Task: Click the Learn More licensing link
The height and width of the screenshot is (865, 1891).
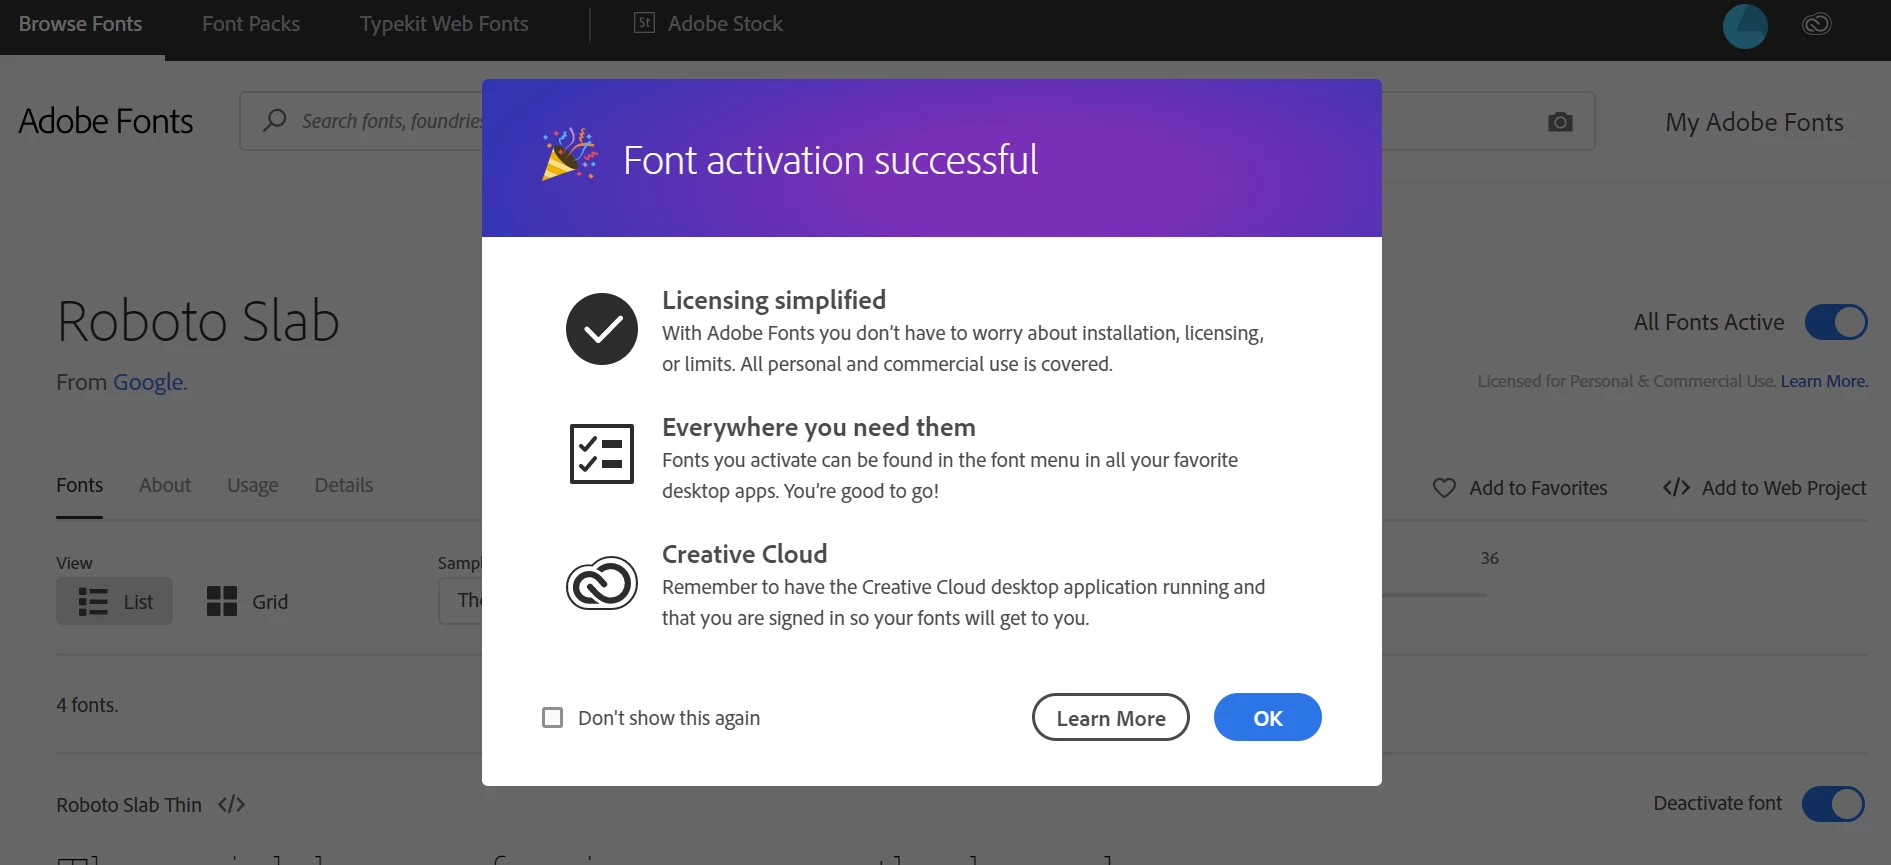Action: click(1823, 381)
